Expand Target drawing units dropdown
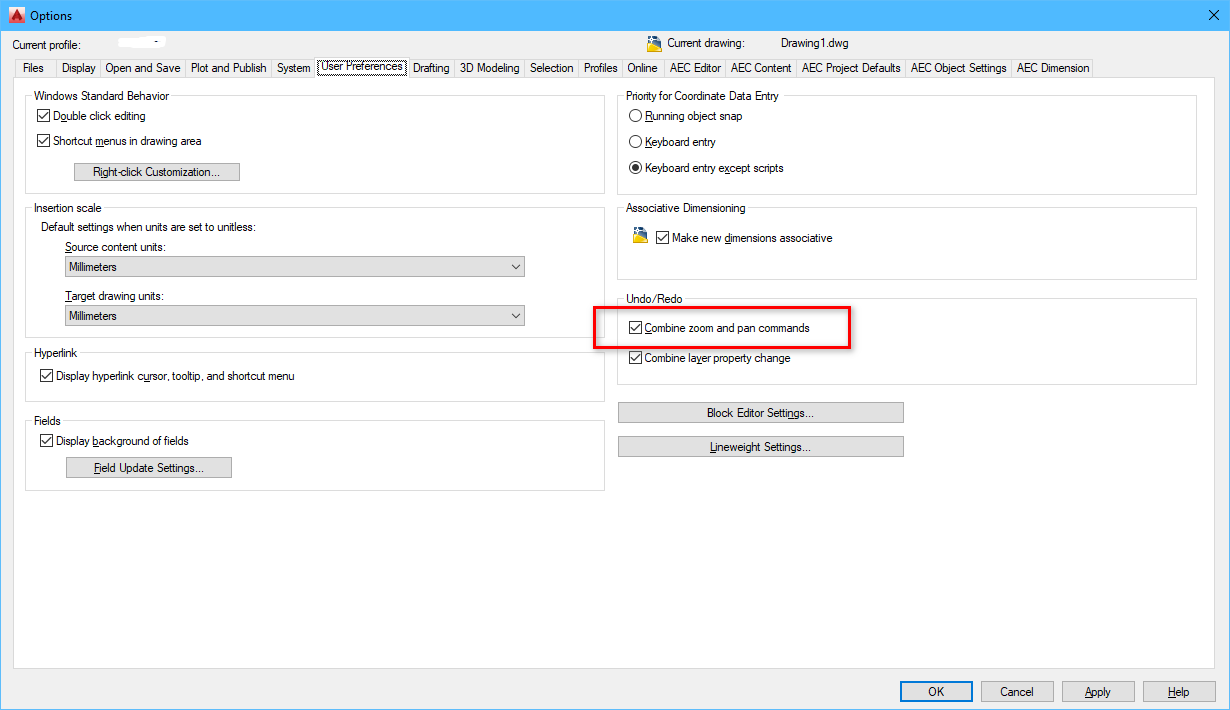Screen dimensions: 1230x710 (x=294, y=316)
